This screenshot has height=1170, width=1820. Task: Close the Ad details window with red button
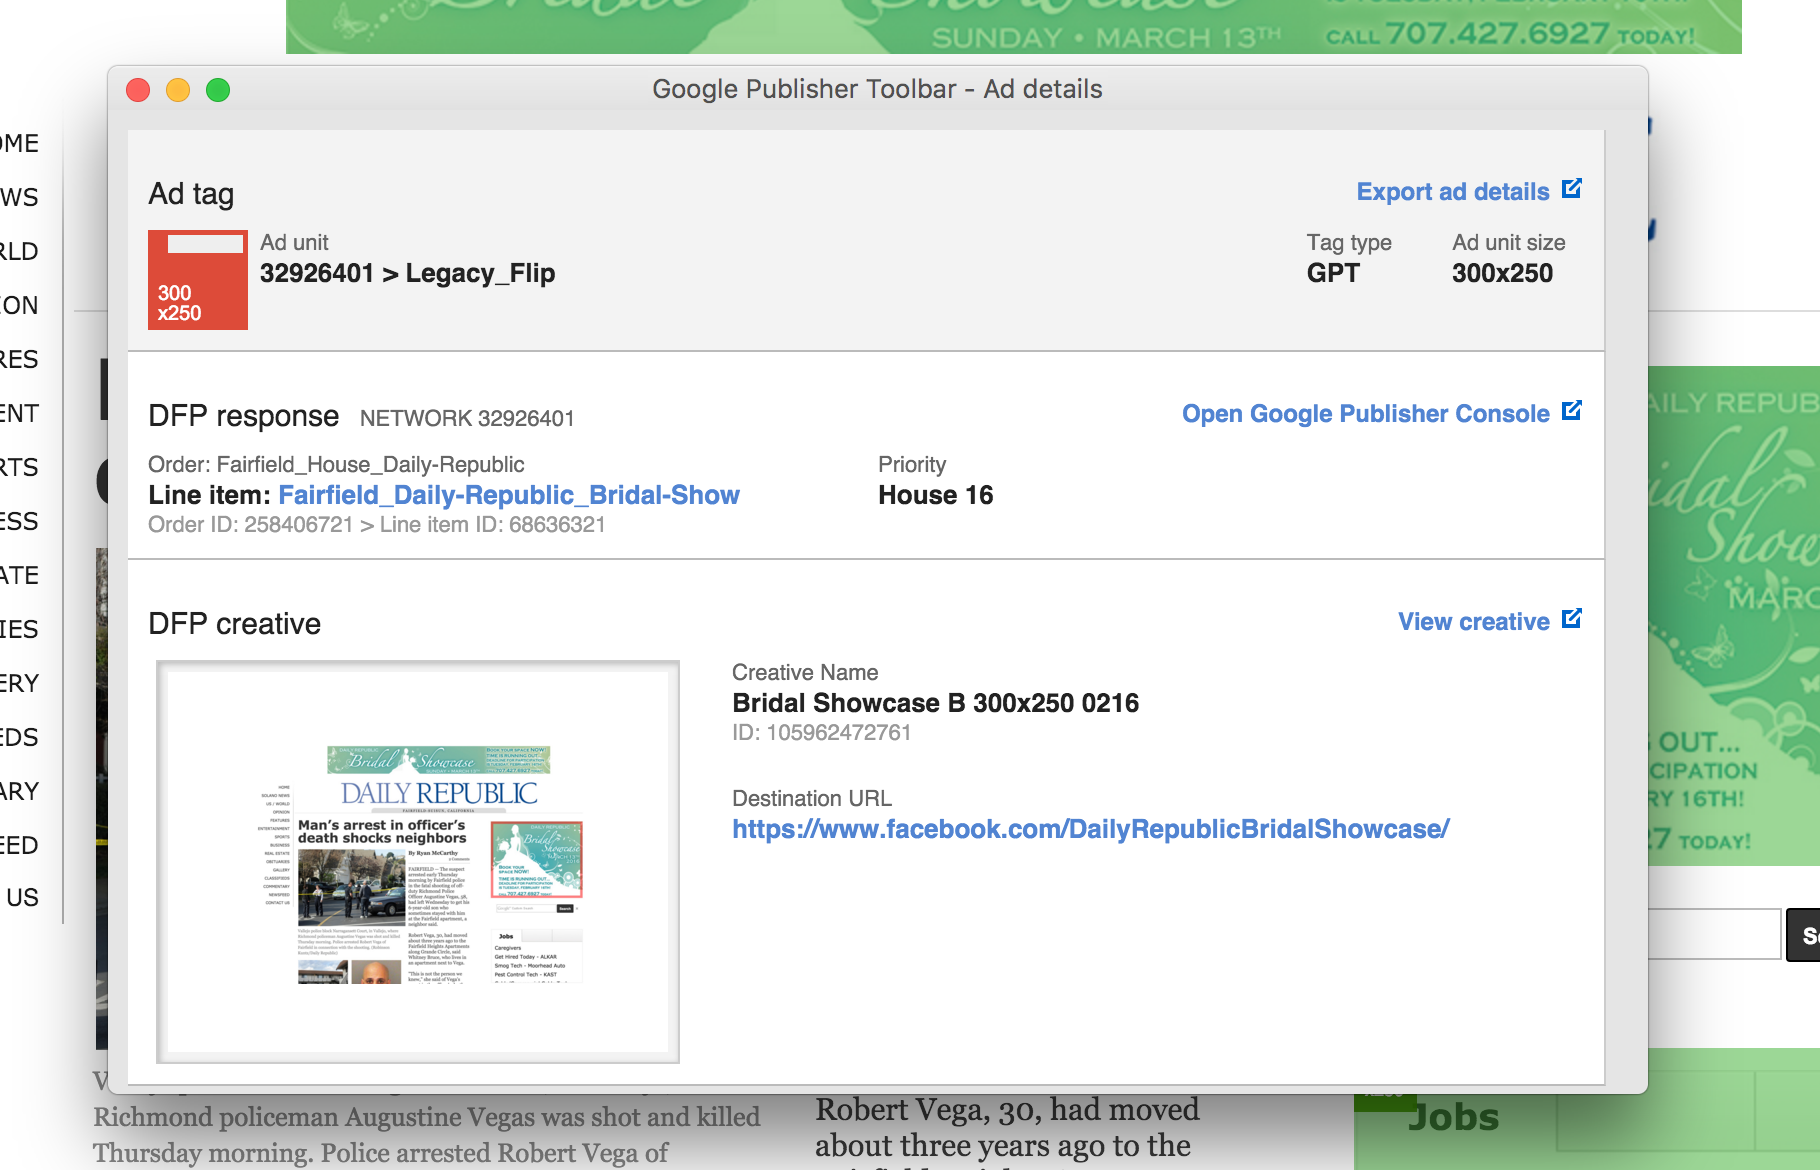(138, 90)
